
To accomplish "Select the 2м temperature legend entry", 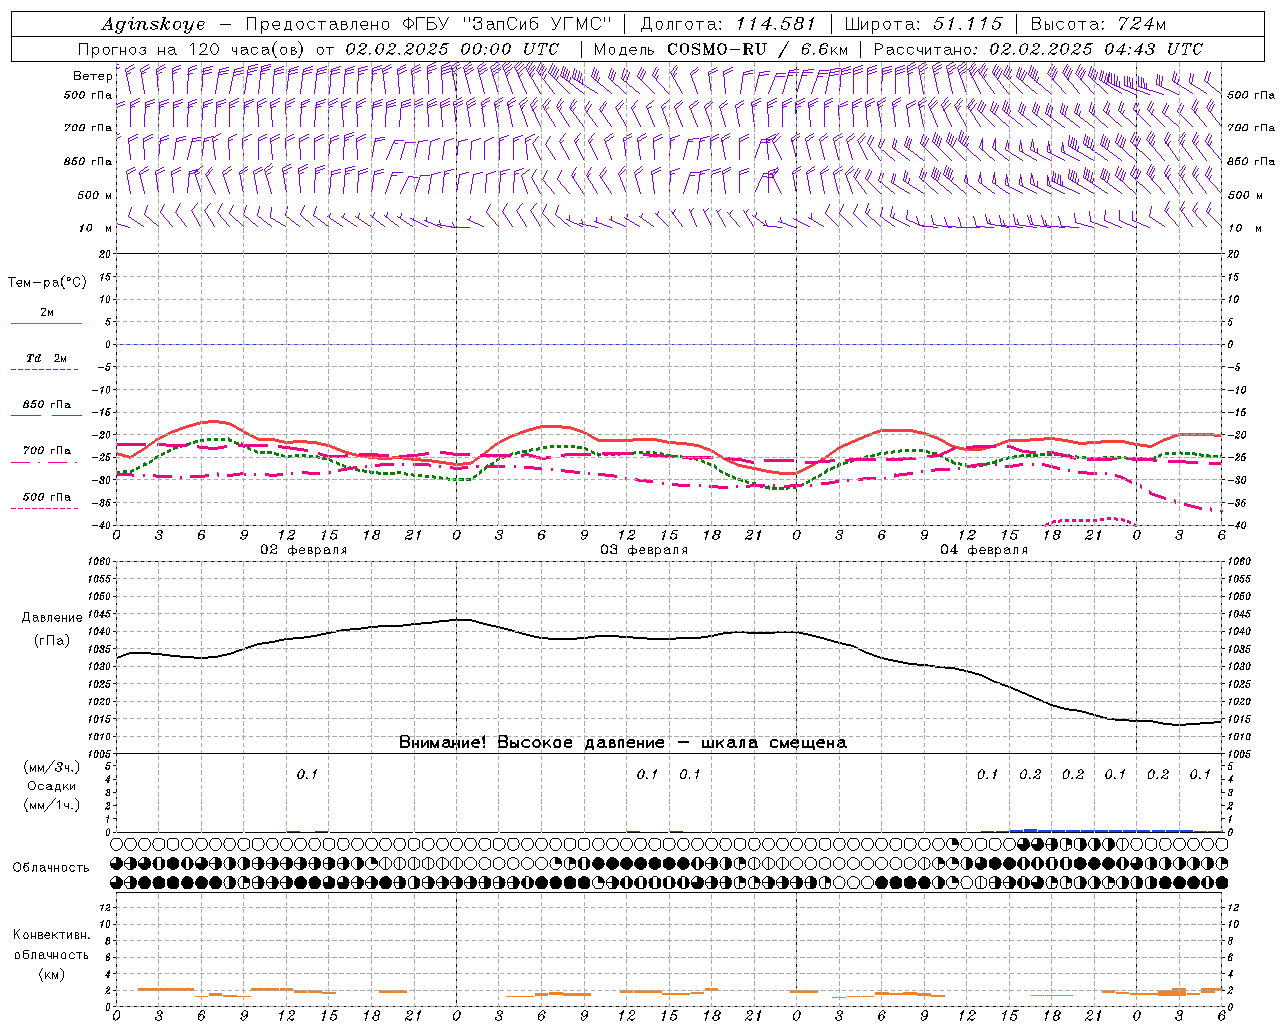I will [x=47, y=313].
